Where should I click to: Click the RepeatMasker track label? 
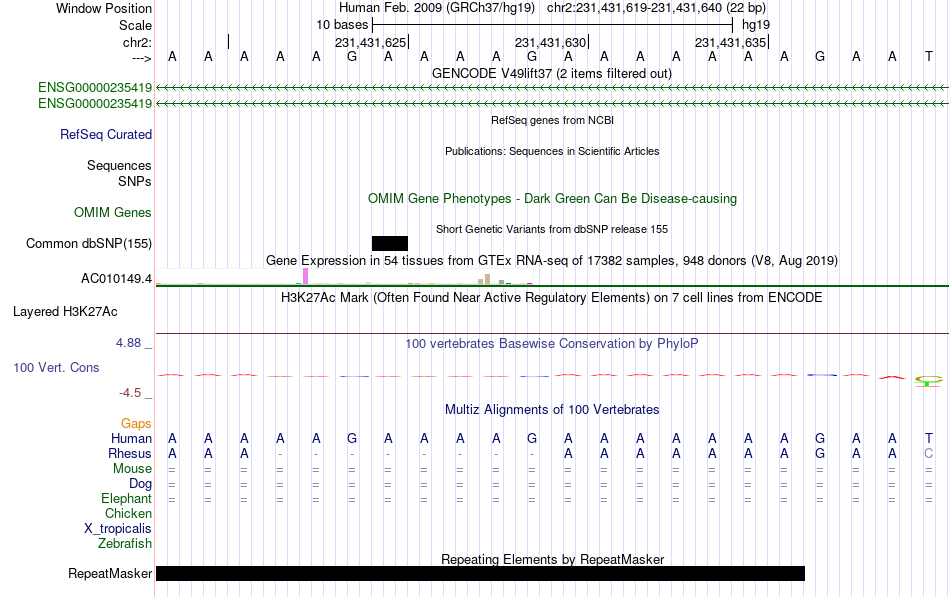pos(110,573)
